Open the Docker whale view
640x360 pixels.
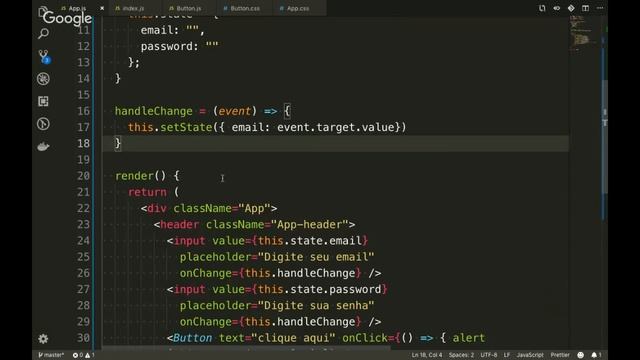[43, 147]
